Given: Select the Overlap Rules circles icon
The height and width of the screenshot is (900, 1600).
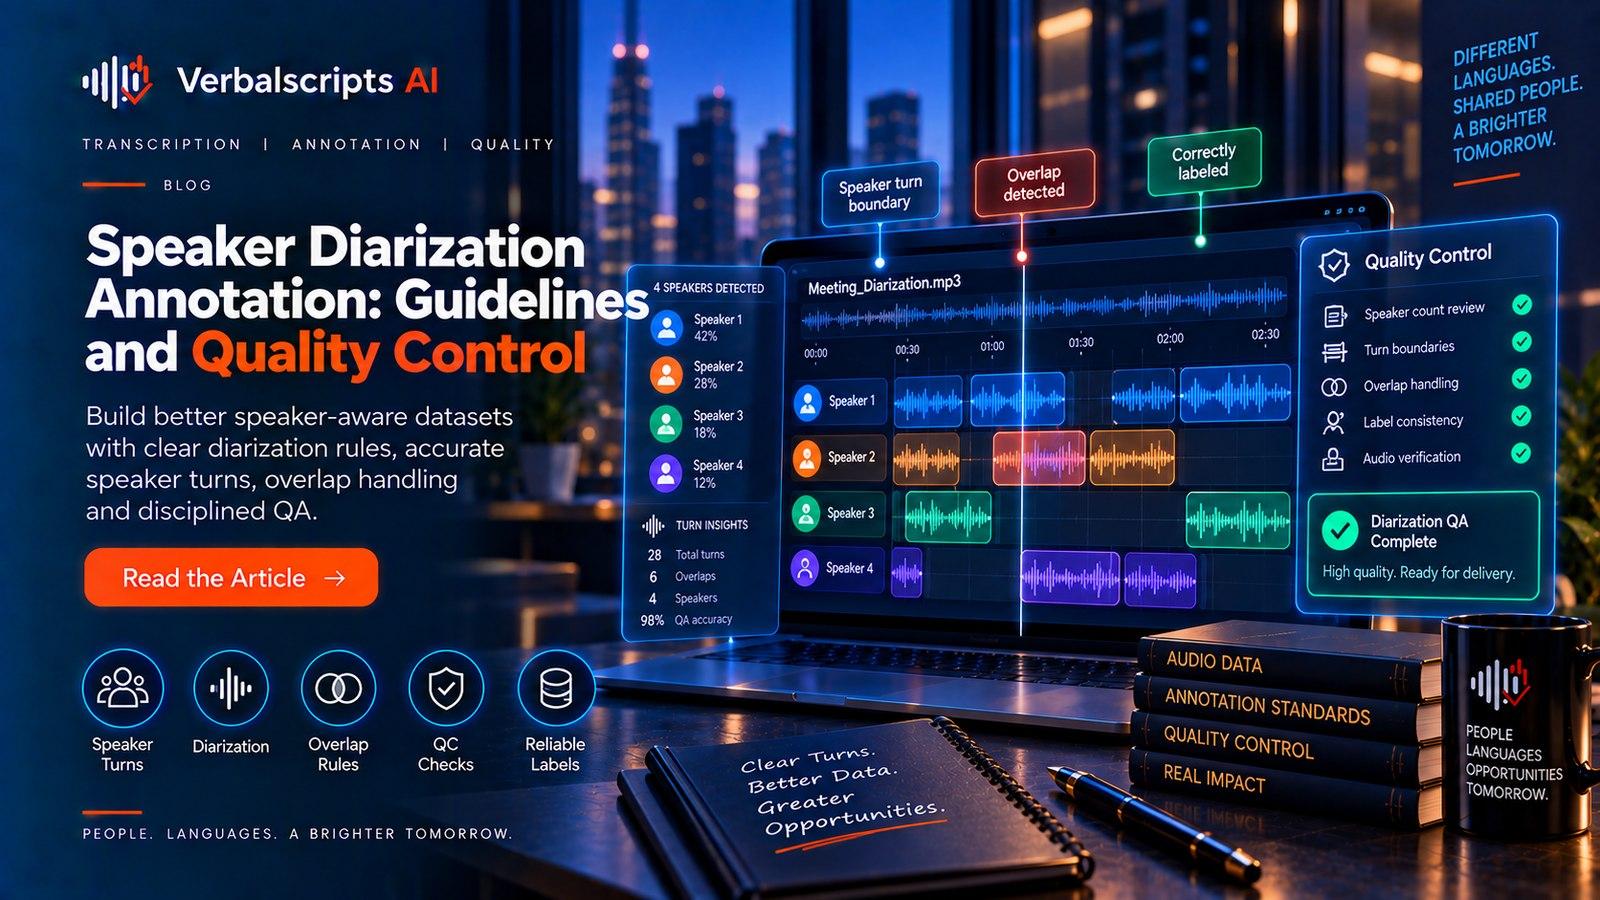Looking at the screenshot, I should coord(338,688).
